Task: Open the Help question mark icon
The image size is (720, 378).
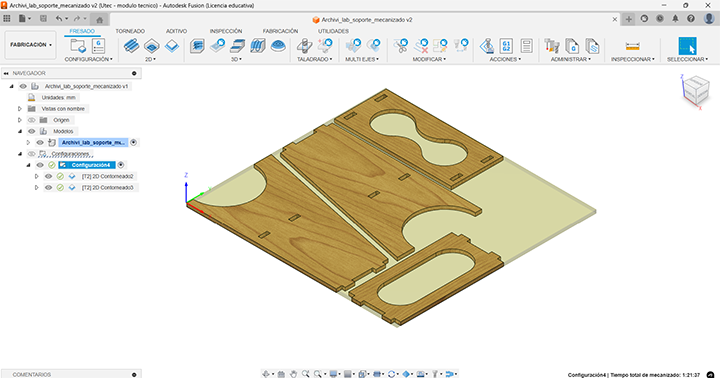Action: click(691, 19)
